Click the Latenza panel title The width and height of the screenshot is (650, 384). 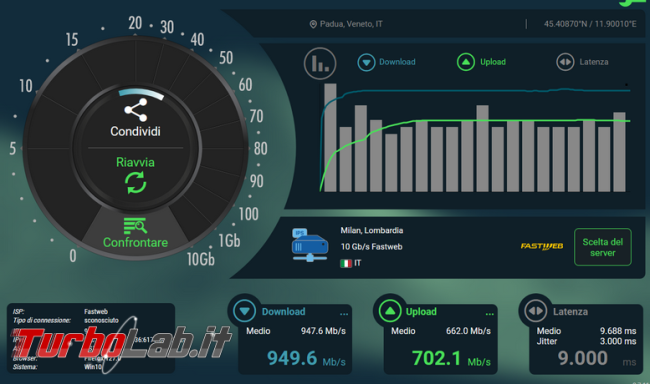pos(570,311)
